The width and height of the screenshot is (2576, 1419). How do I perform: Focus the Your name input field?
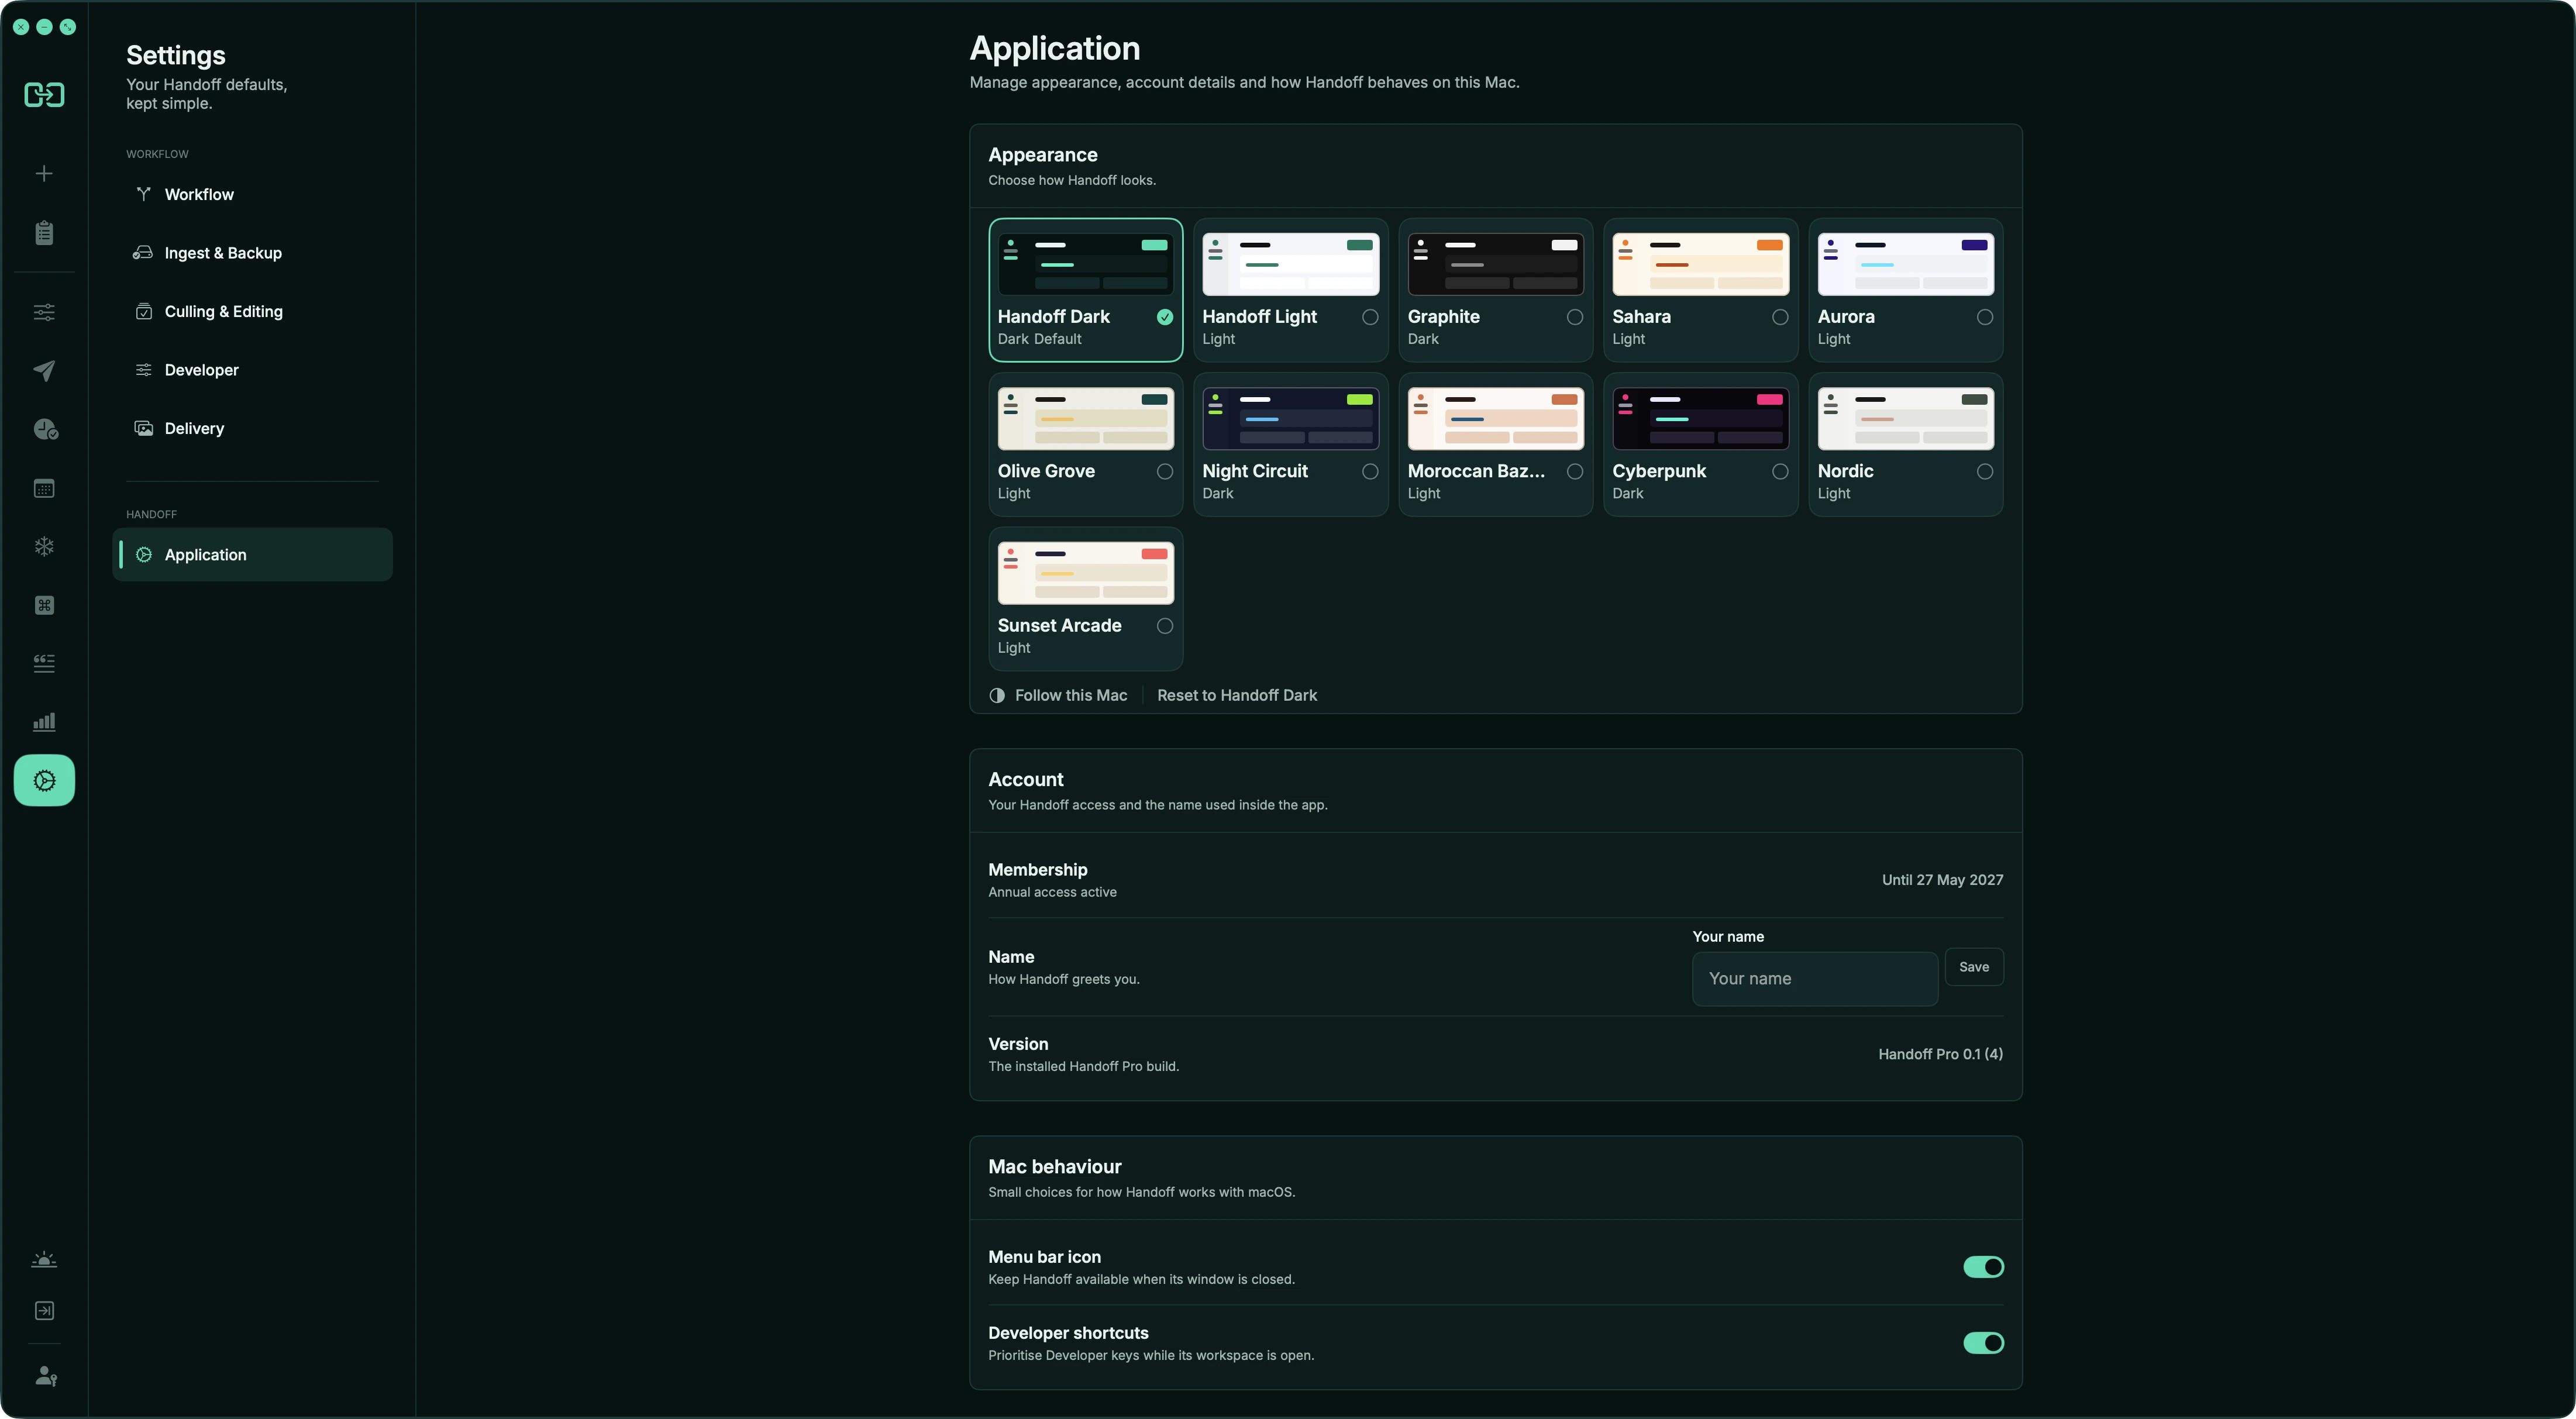click(1814, 979)
